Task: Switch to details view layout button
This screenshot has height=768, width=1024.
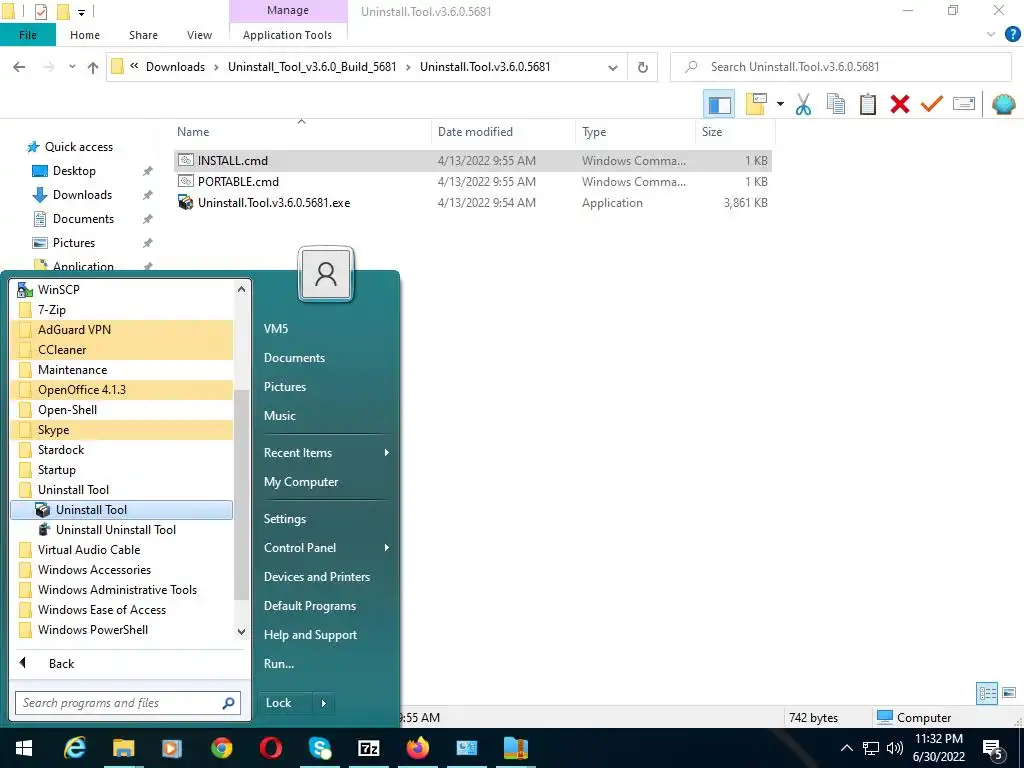Action: coord(987,693)
